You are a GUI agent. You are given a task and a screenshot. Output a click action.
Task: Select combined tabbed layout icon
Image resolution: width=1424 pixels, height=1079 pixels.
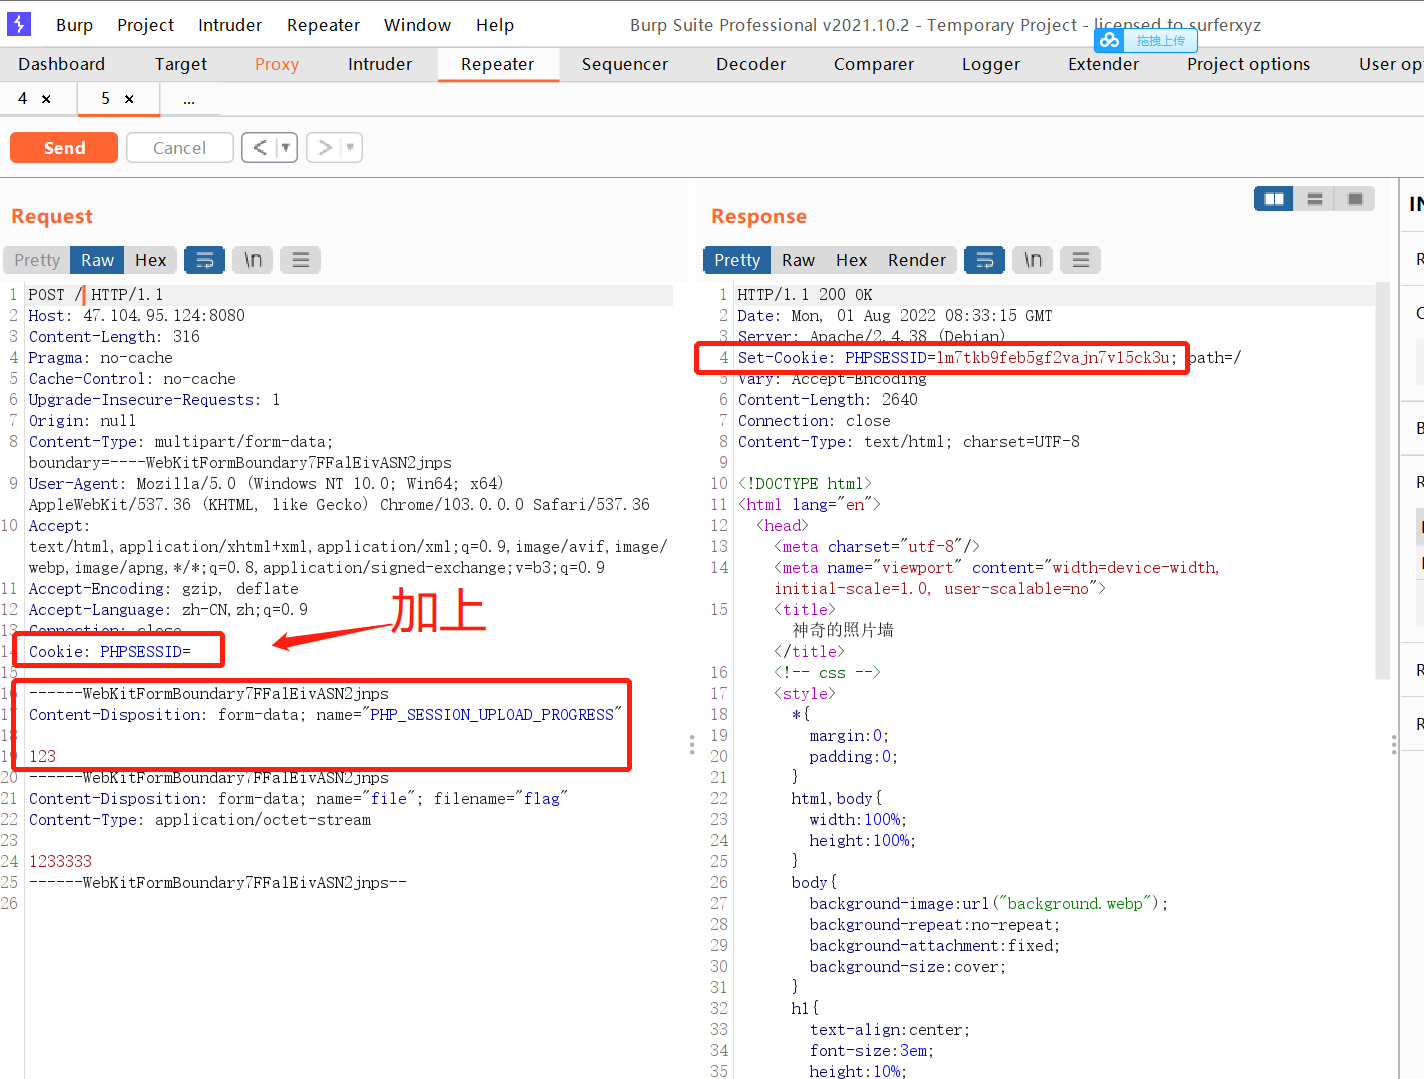pyautogui.click(x=1355, y=199)
